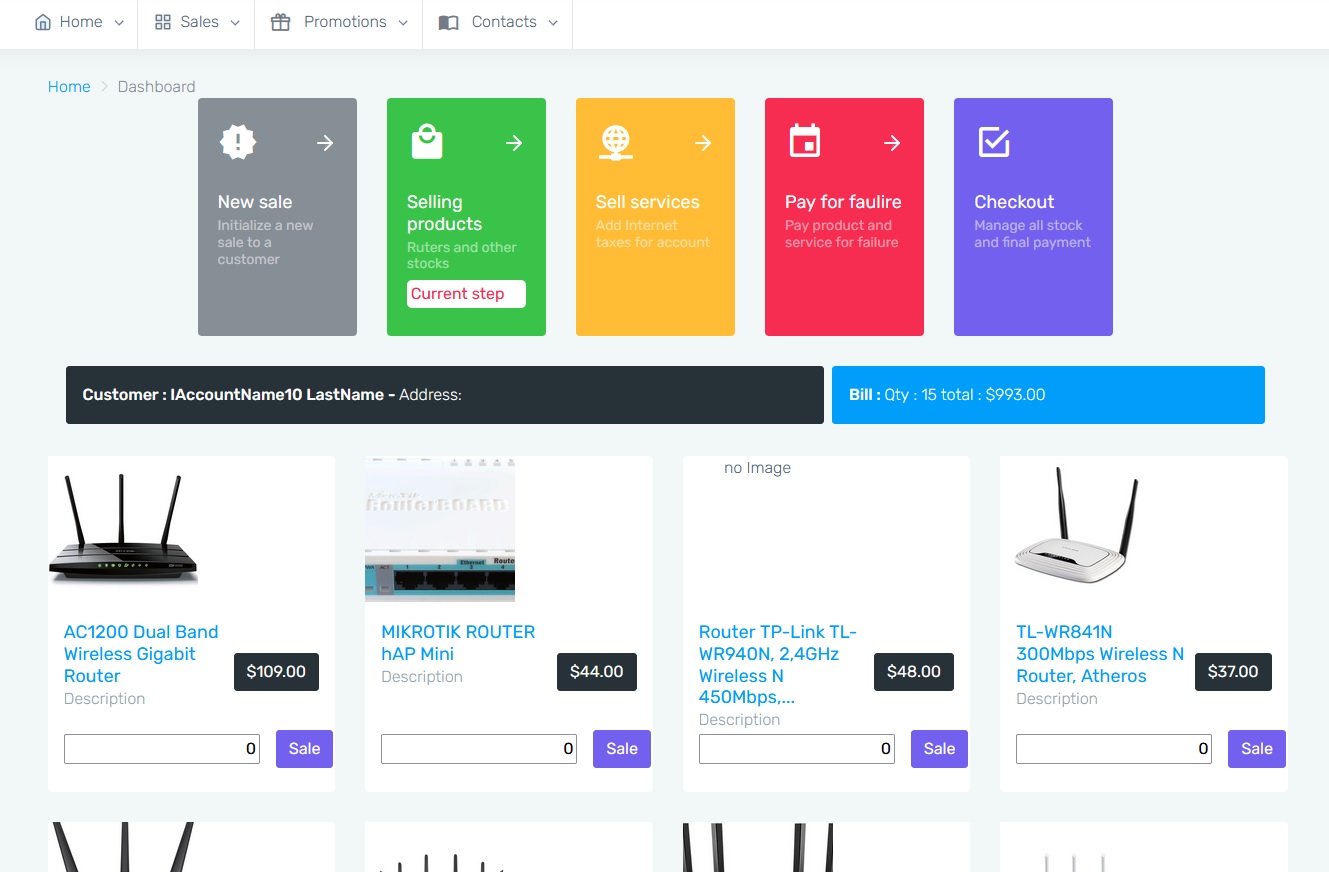Click the white TL-WR841N router thumbnail image
1329x872 pixels.
pyautogui.click(x=1076, y=525)
